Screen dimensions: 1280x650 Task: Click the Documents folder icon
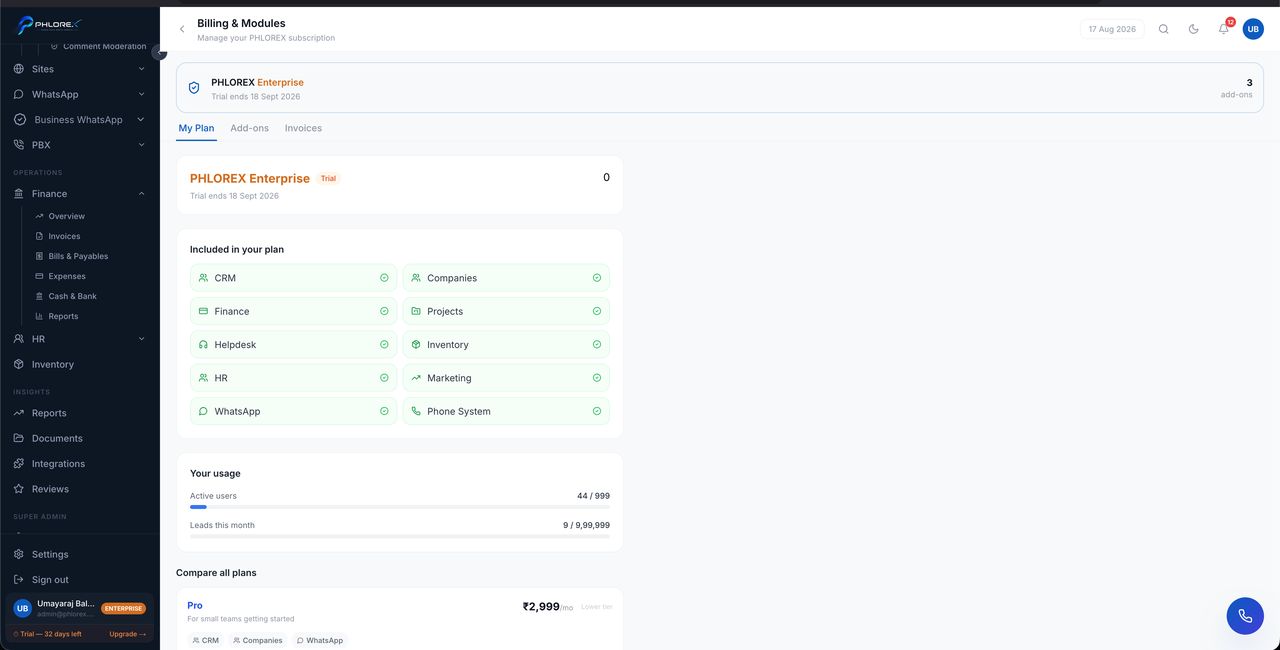tap(19, 438)
